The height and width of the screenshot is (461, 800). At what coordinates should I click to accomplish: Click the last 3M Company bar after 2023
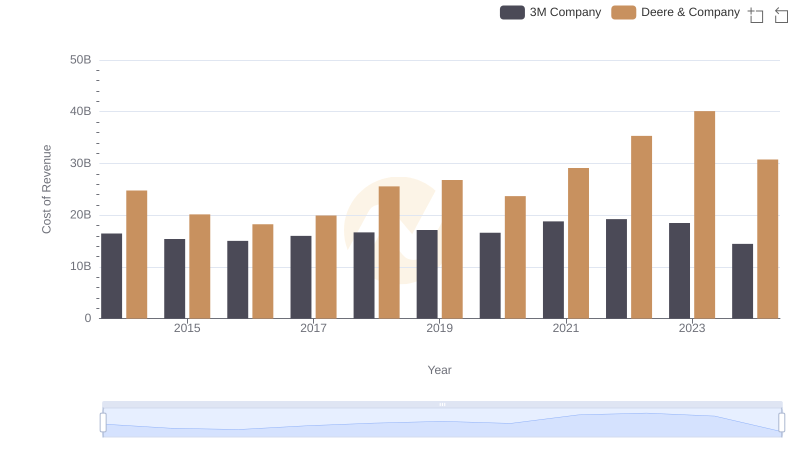point(742,281)
